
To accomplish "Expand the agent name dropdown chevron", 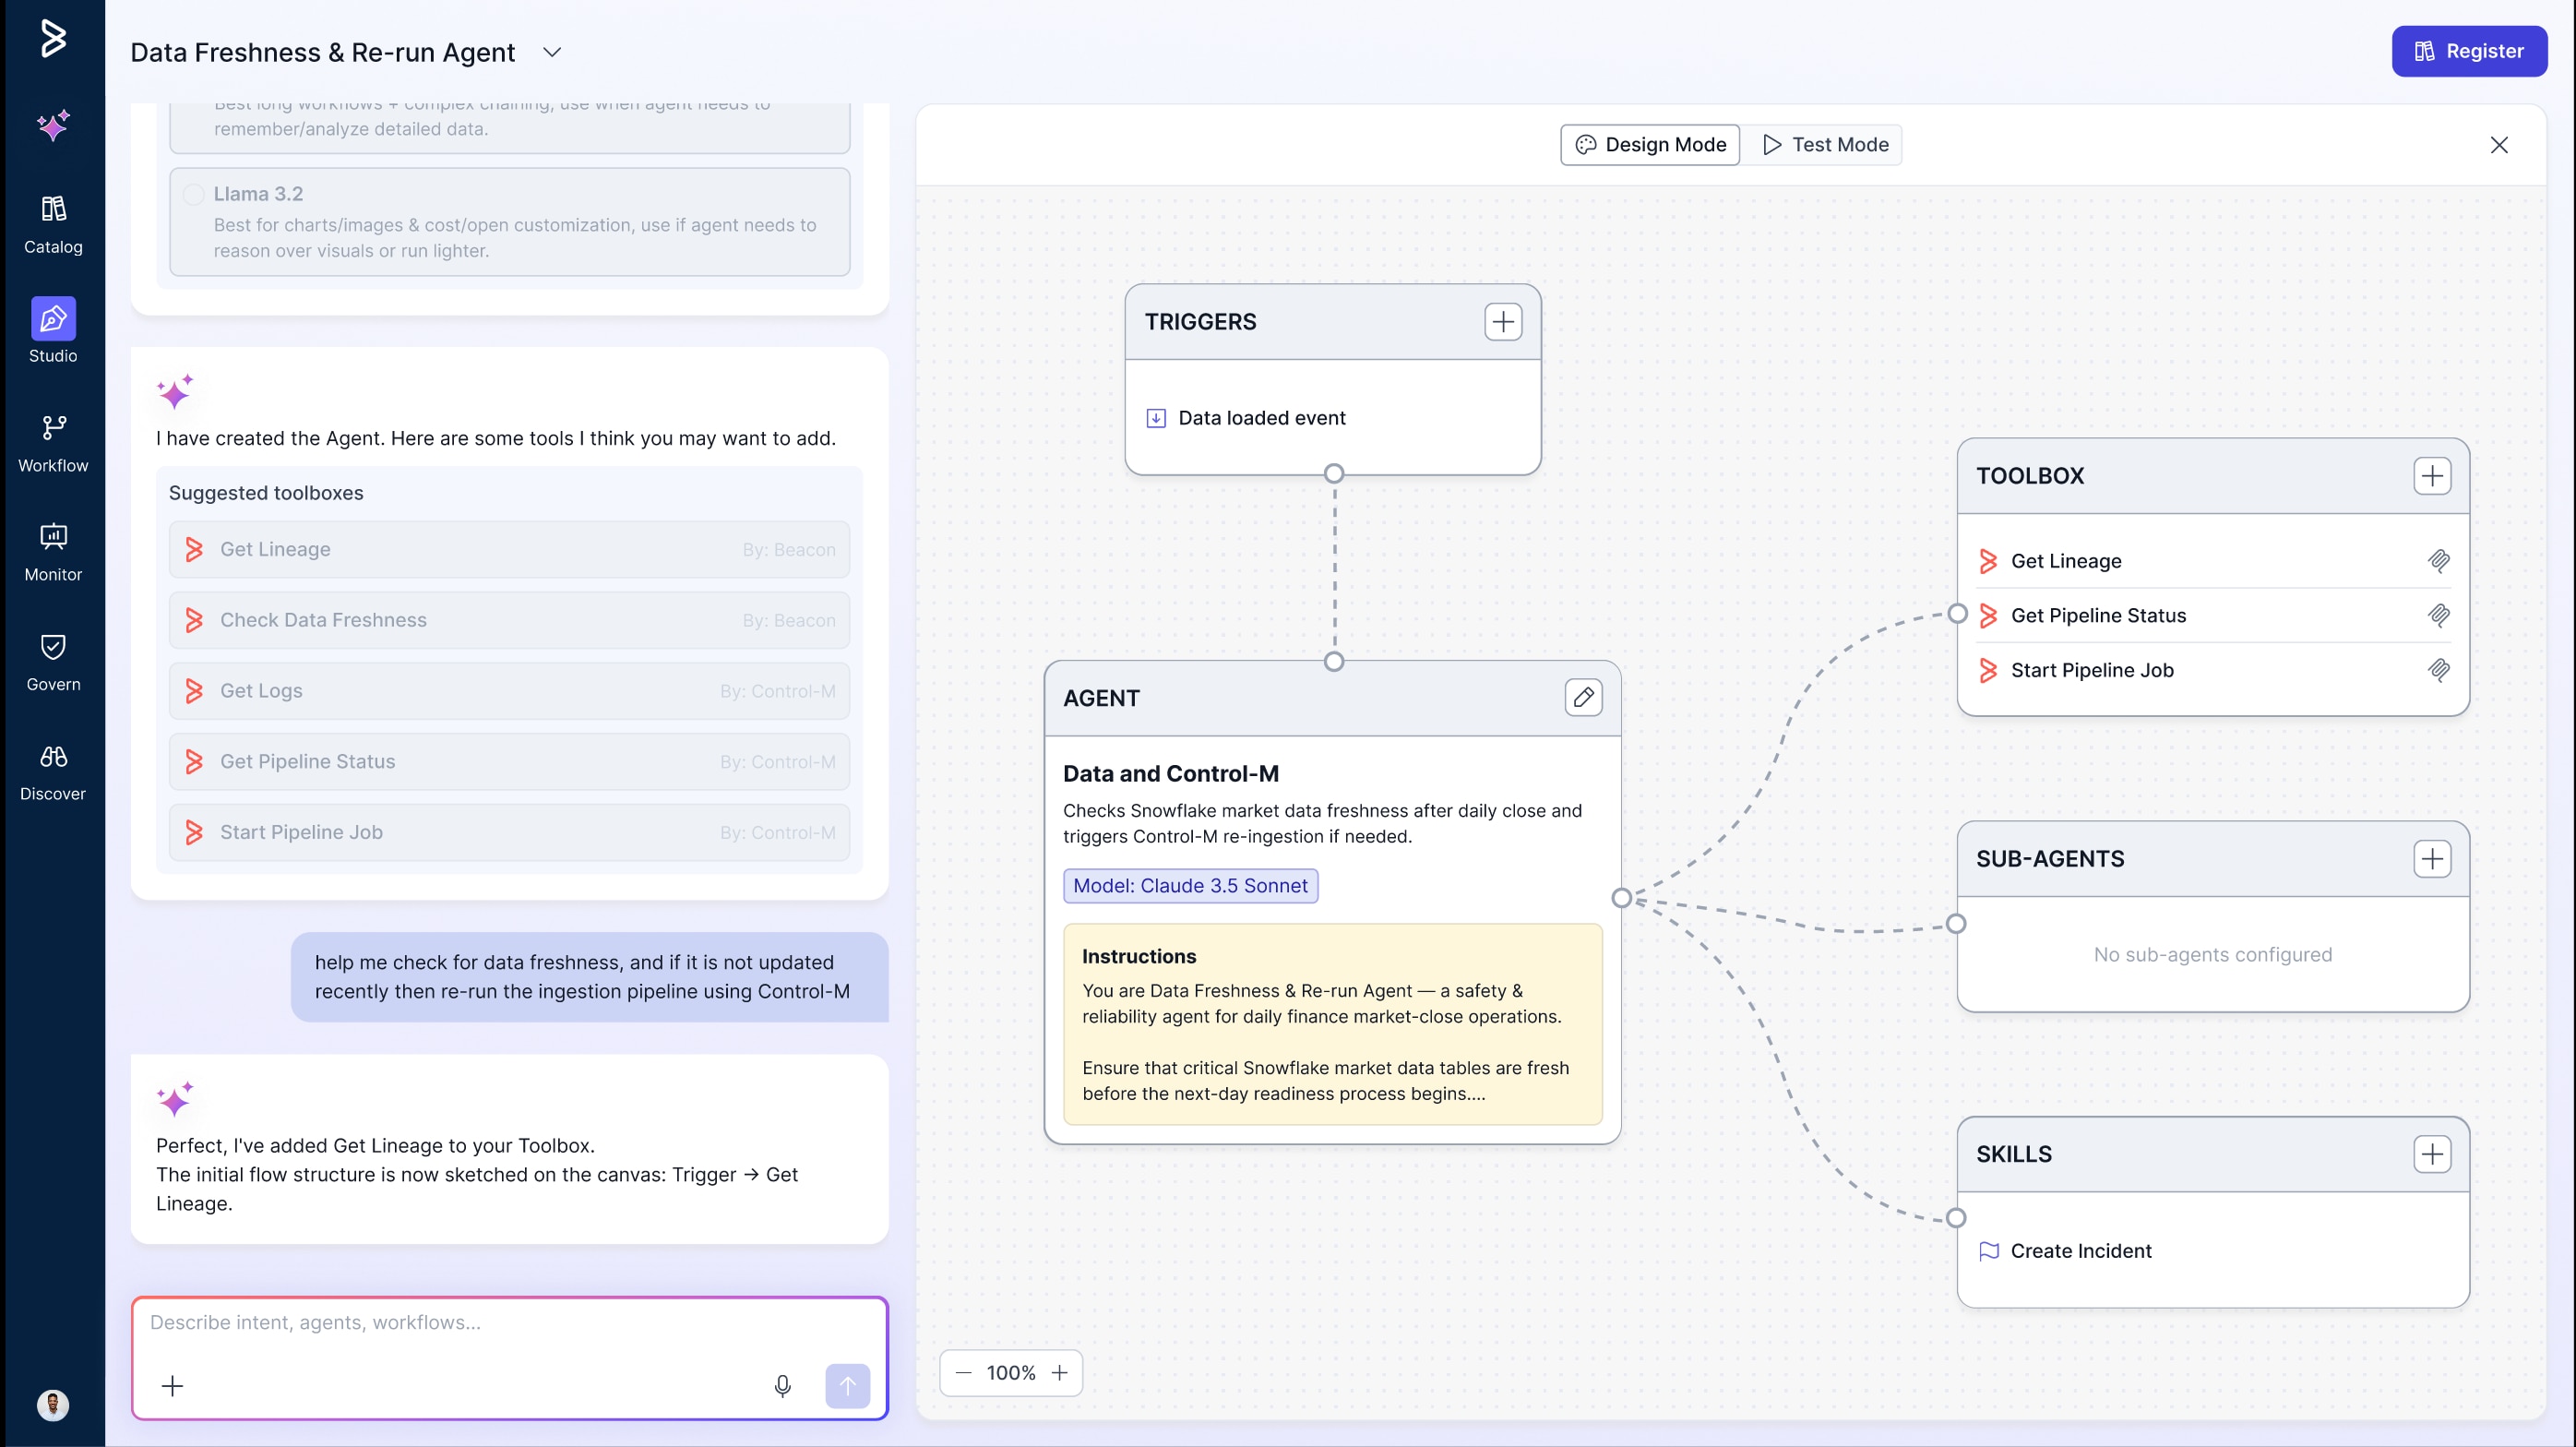I will point(552,52).
